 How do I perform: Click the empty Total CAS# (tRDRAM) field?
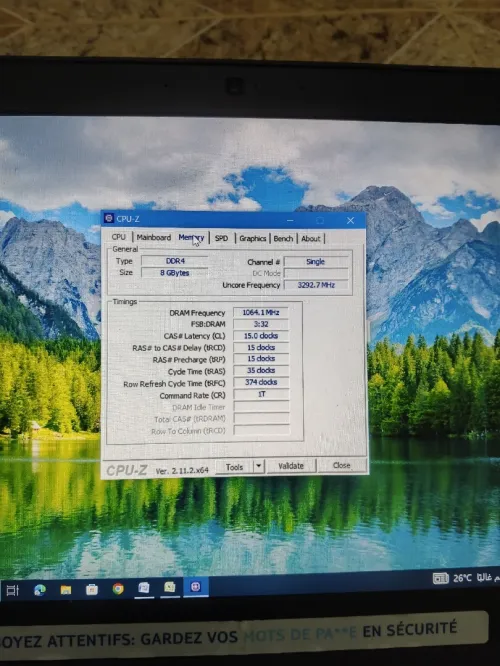[262, 418]
